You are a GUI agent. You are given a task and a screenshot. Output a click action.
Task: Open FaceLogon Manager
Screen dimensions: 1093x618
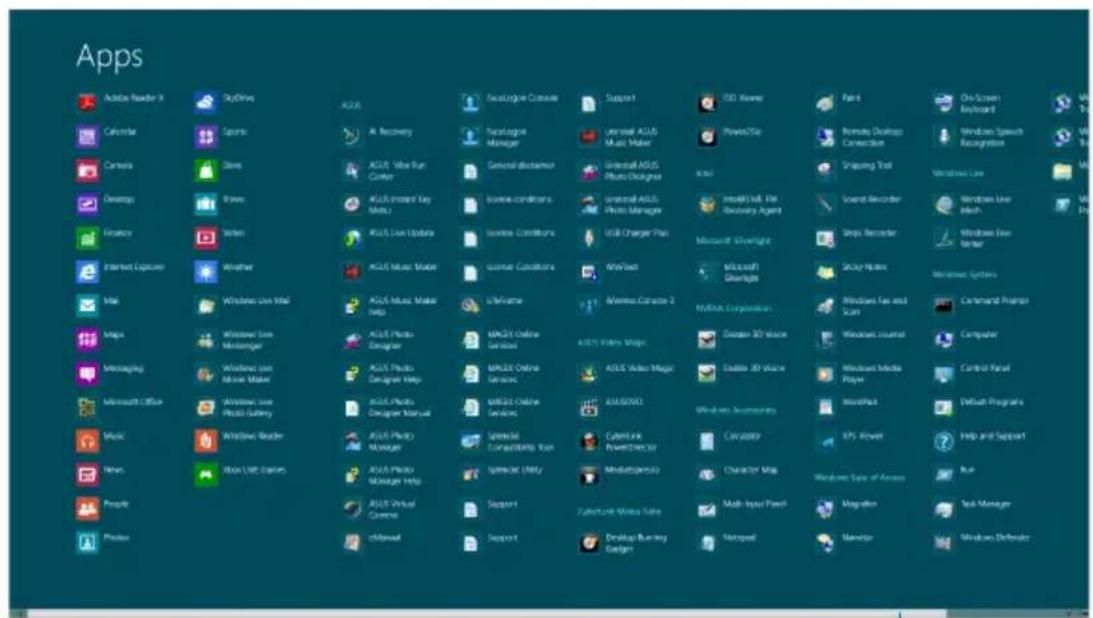point(494,136)
